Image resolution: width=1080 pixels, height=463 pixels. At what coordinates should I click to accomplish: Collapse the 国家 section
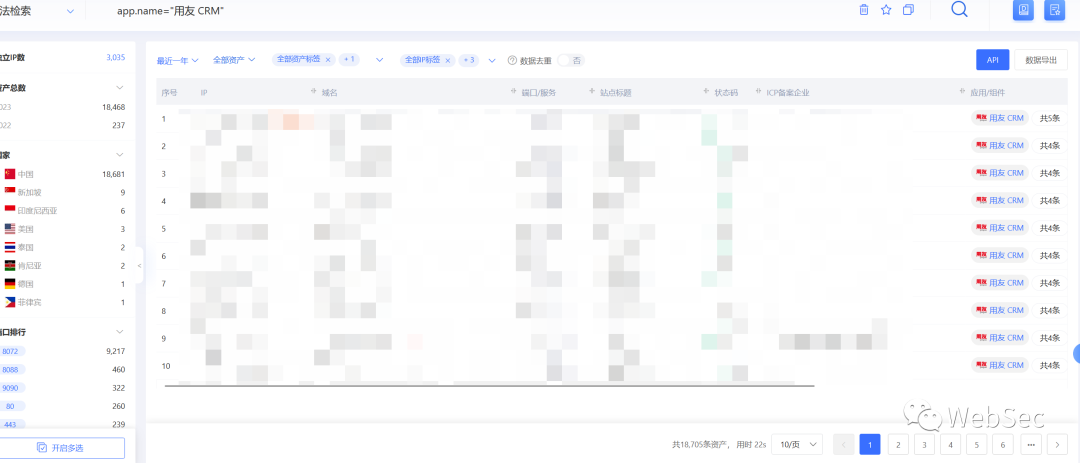(120, 154)
